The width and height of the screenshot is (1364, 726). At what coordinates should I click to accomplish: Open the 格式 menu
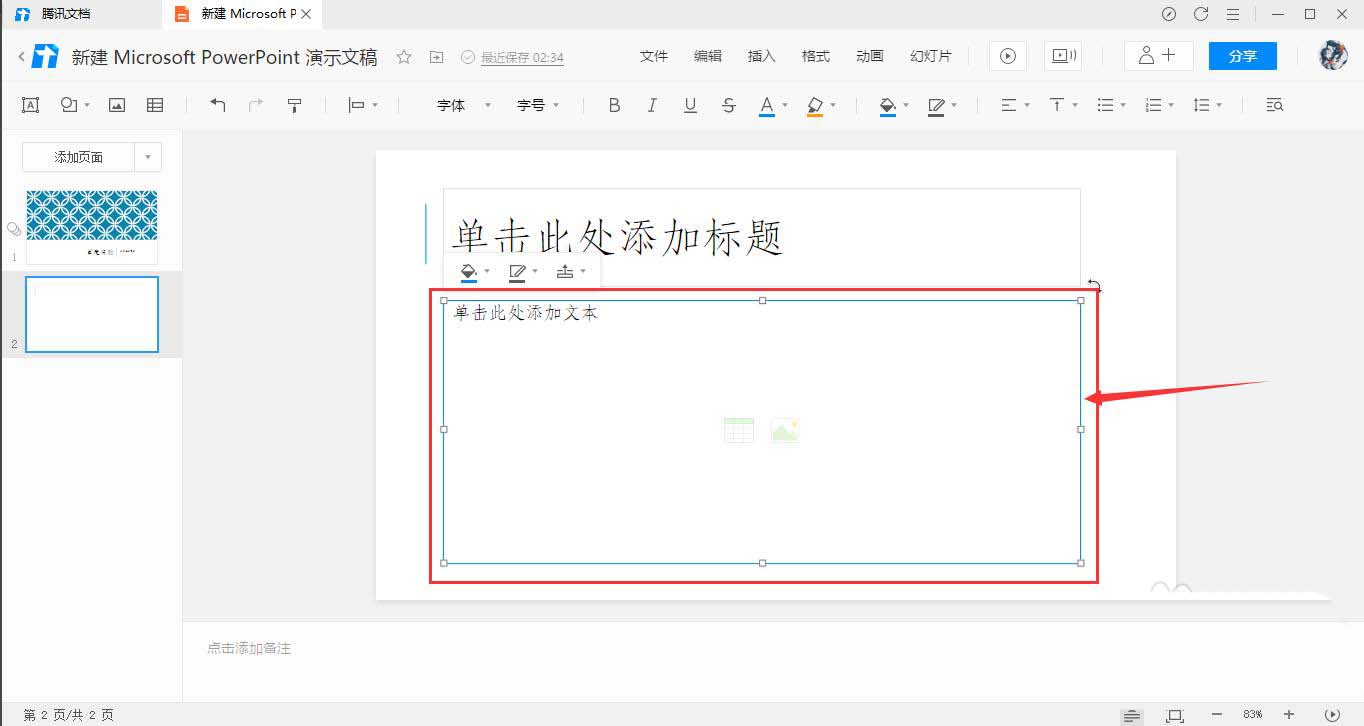click(816, 56)
